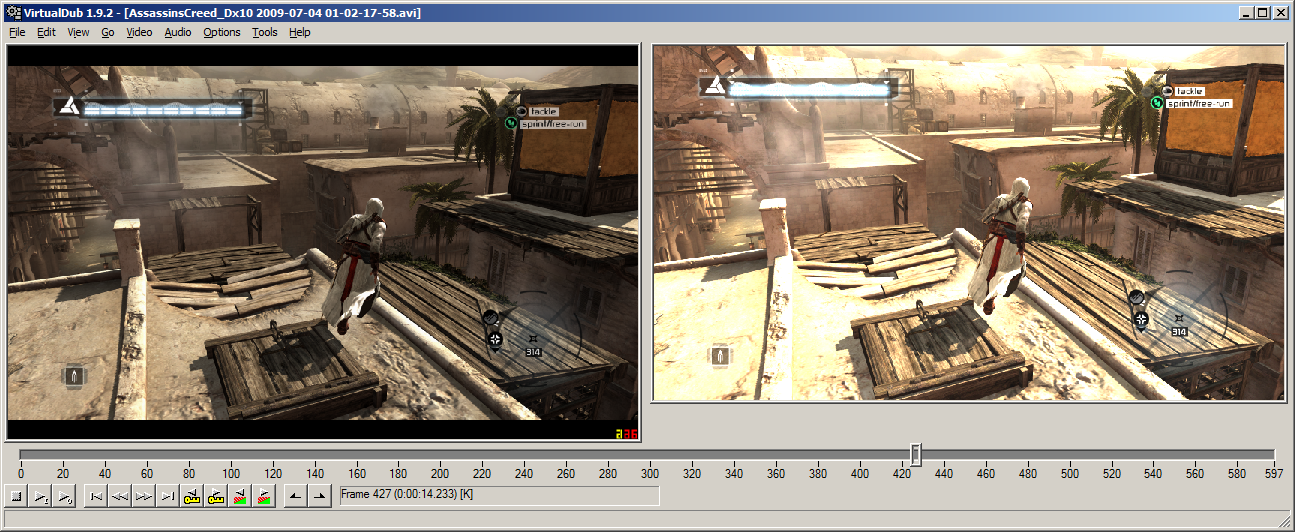Start output playback
This screenshot has height=532, width=1295.
[x=65, y=496]
